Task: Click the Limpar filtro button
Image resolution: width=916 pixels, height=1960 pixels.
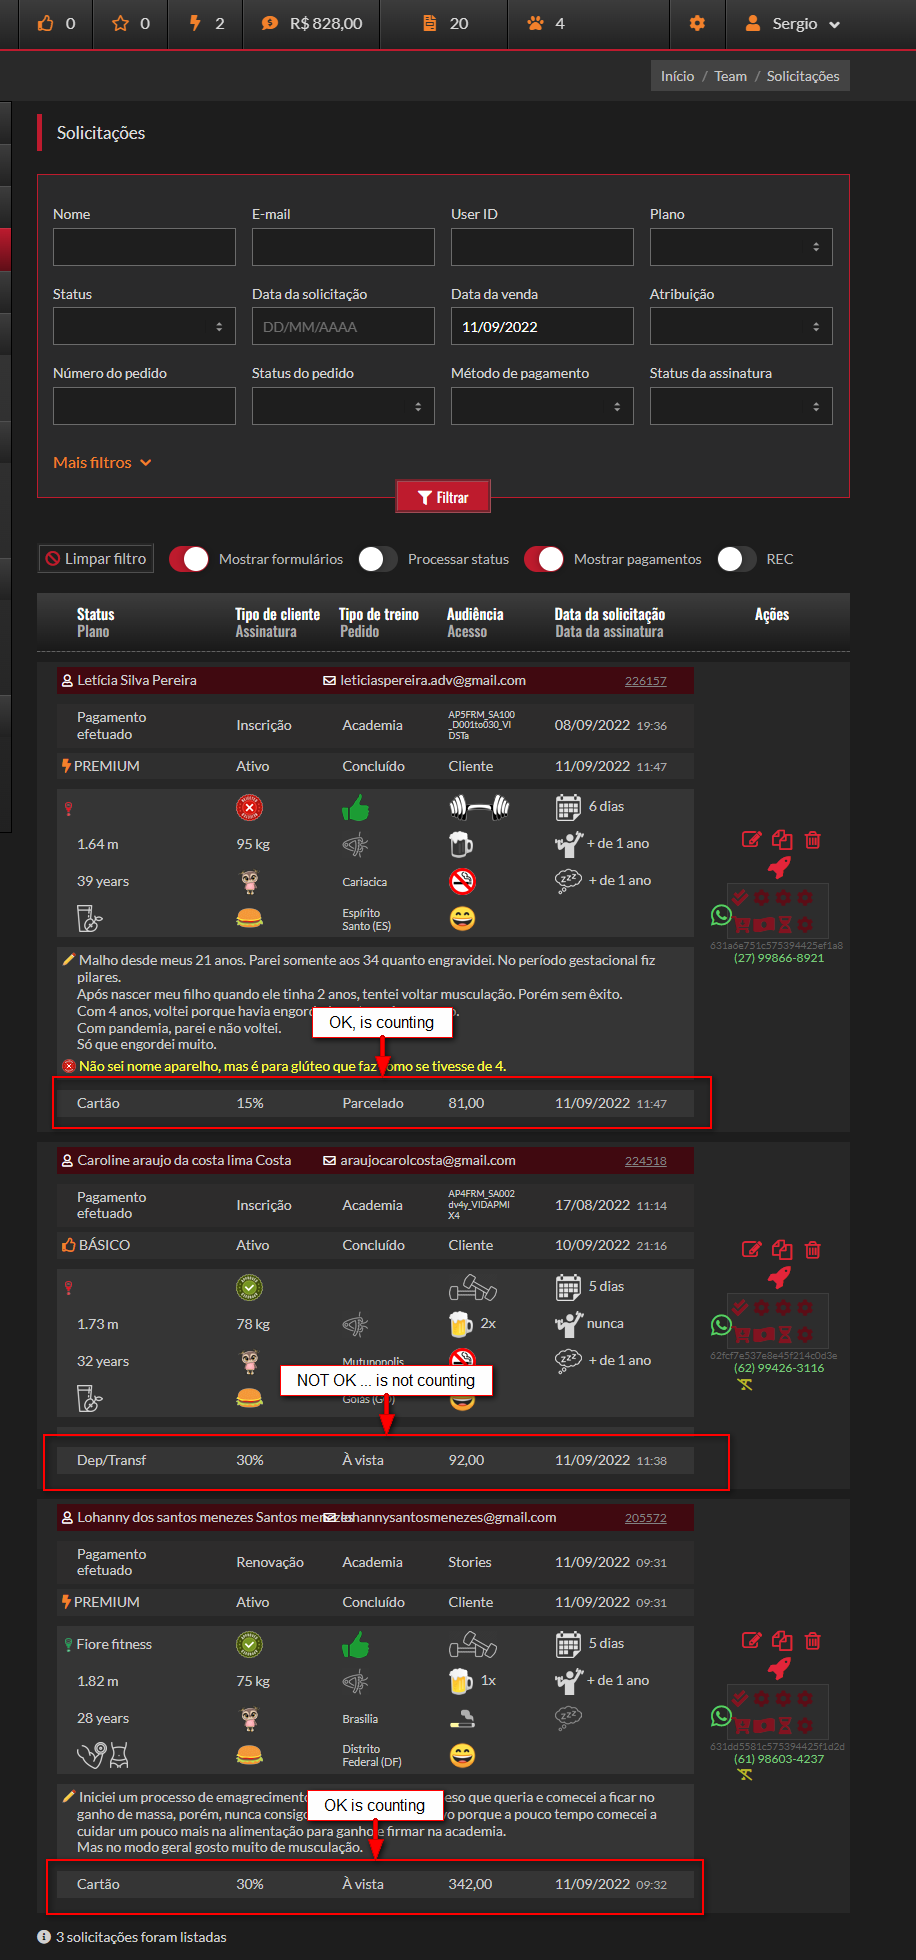Action: pyautogui.click(x=96, y=559)
